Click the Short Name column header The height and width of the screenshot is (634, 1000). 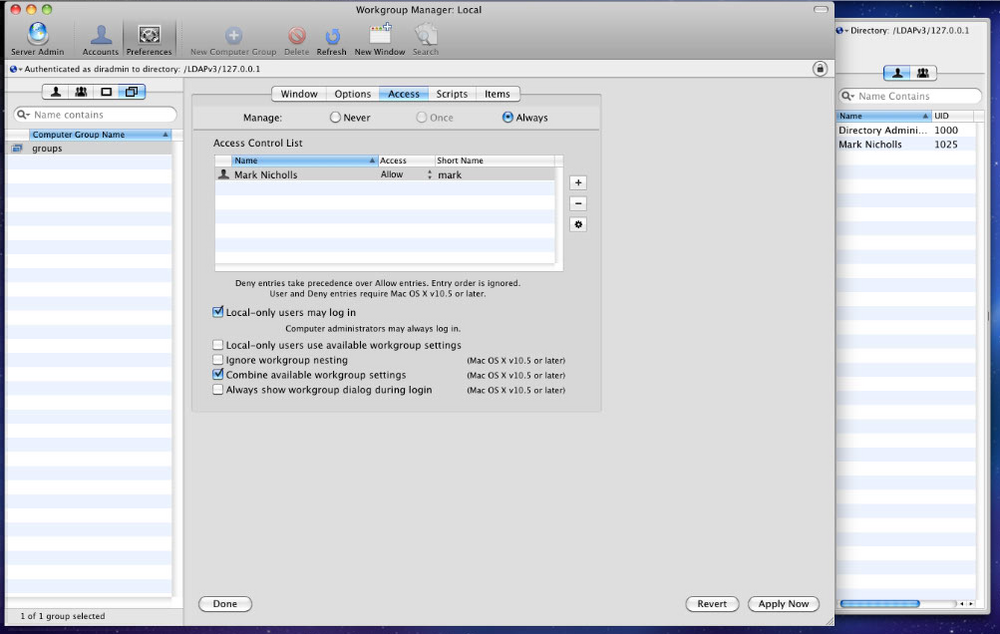point(494,161)
